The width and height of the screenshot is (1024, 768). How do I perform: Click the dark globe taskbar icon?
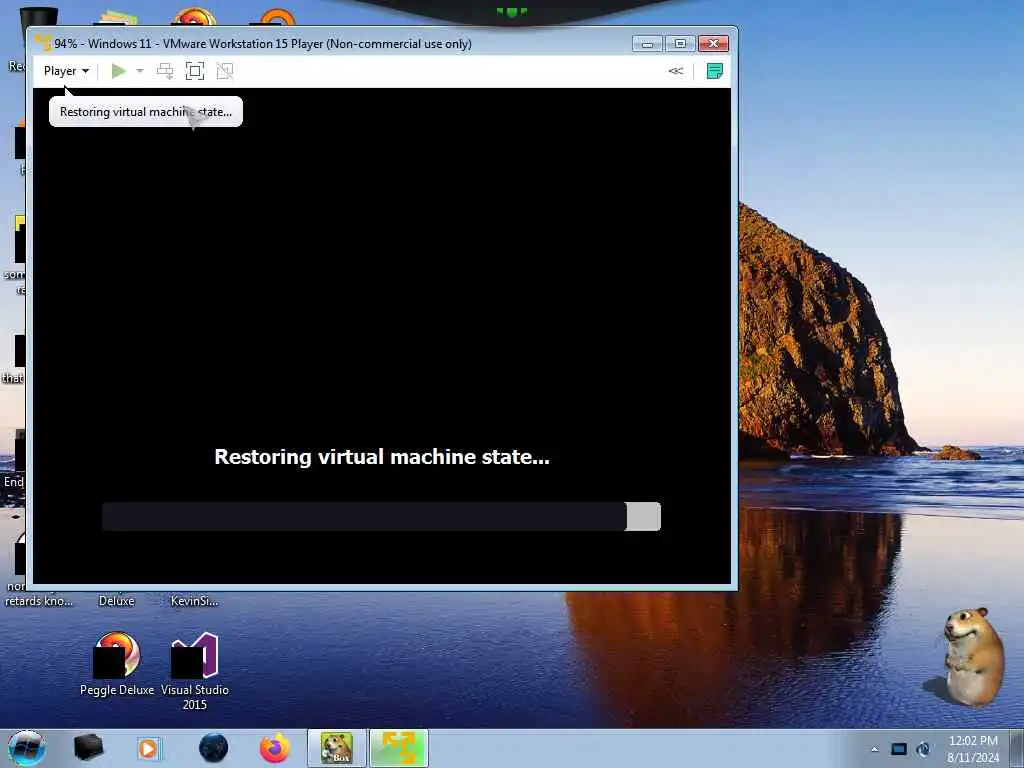[214, 748]
